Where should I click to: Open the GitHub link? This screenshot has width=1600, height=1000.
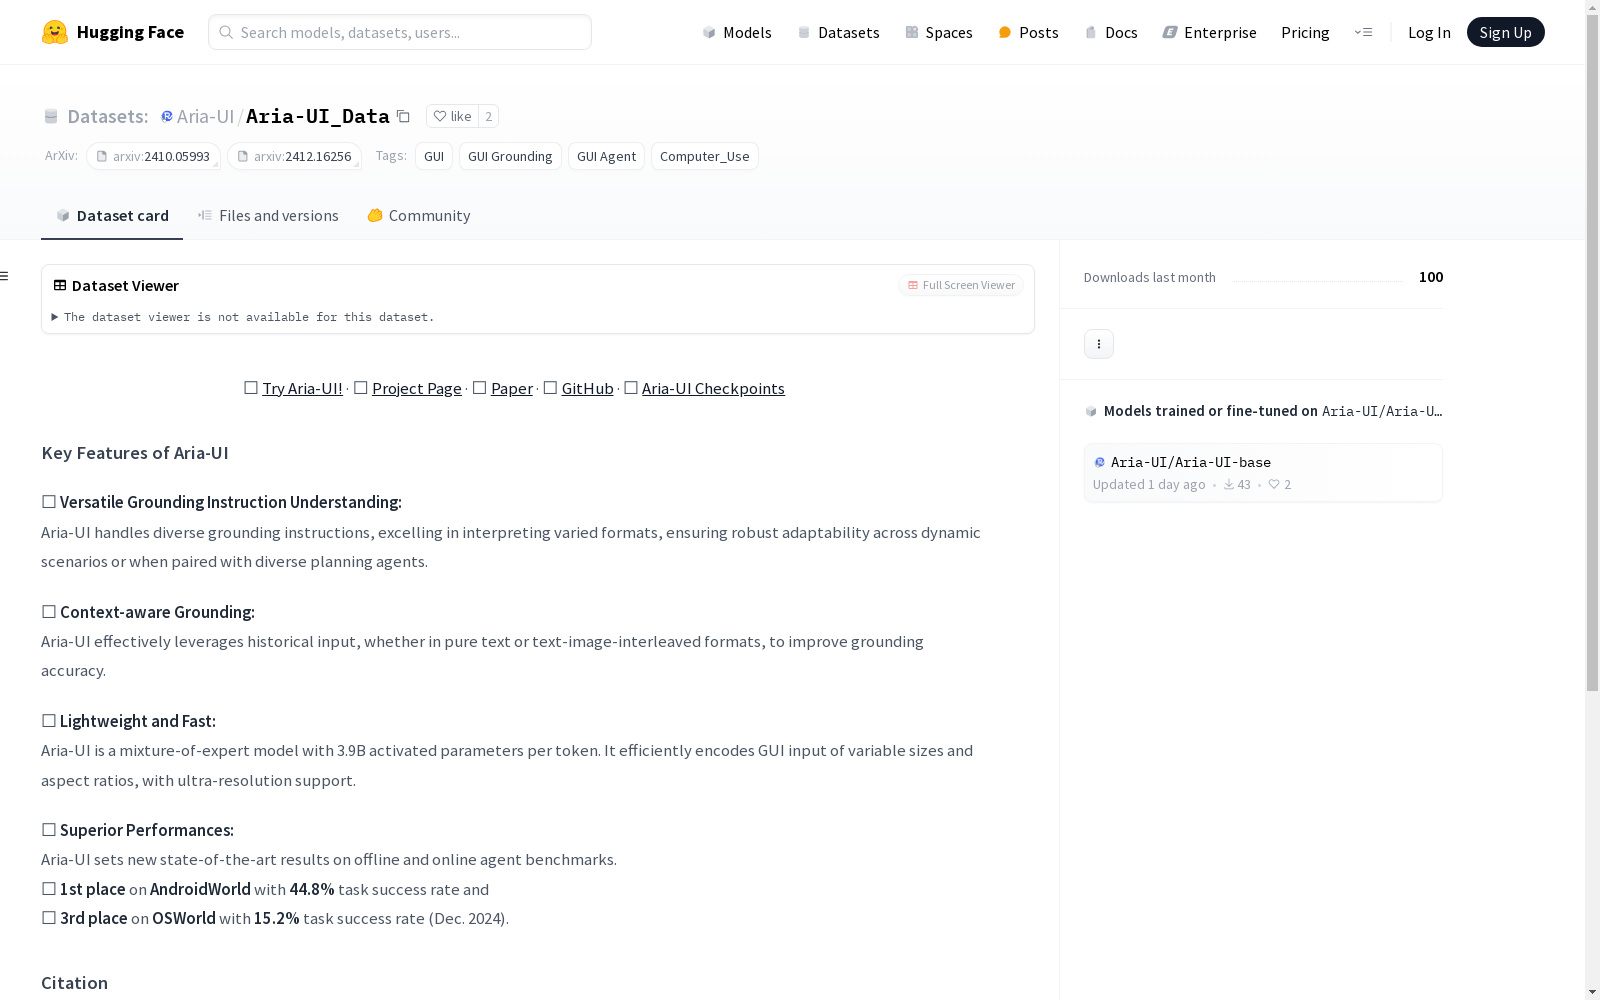[587, 388]
